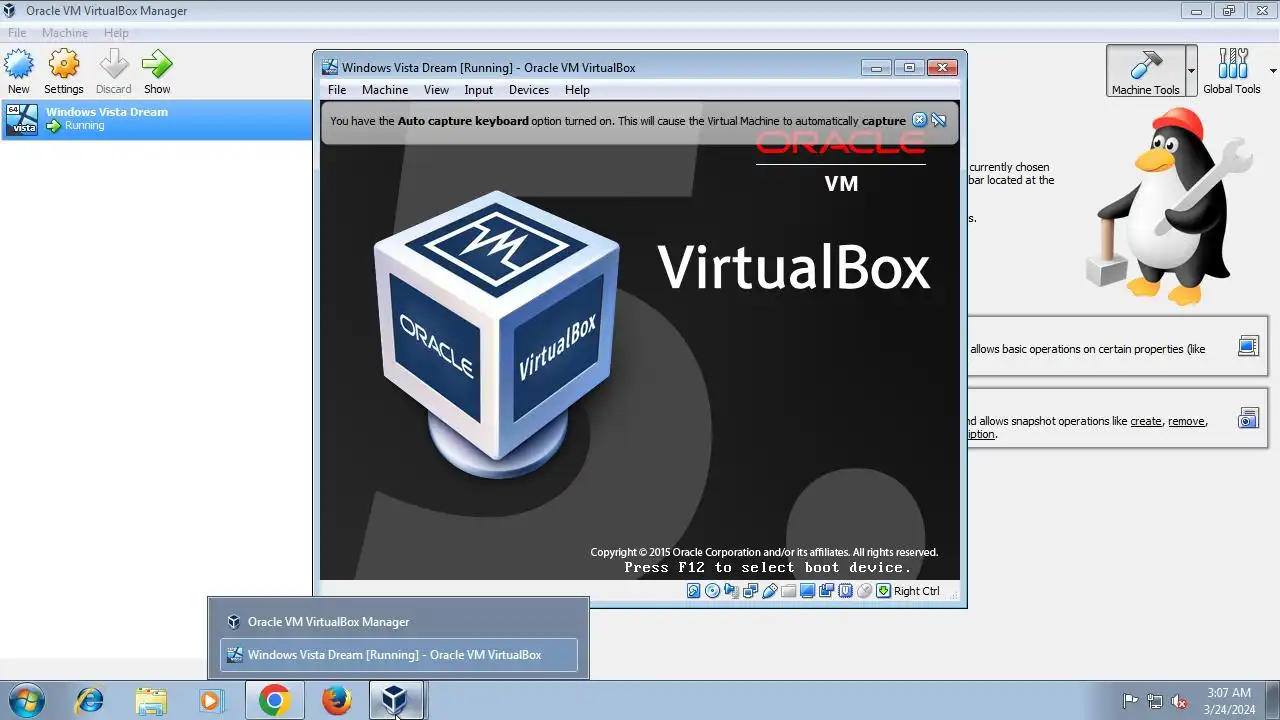Image resolution: width=1280 pixels, height=720 pixels.
Task: Open the Windows Start menu
Action: pyautogui.click(x=26, y=700)
